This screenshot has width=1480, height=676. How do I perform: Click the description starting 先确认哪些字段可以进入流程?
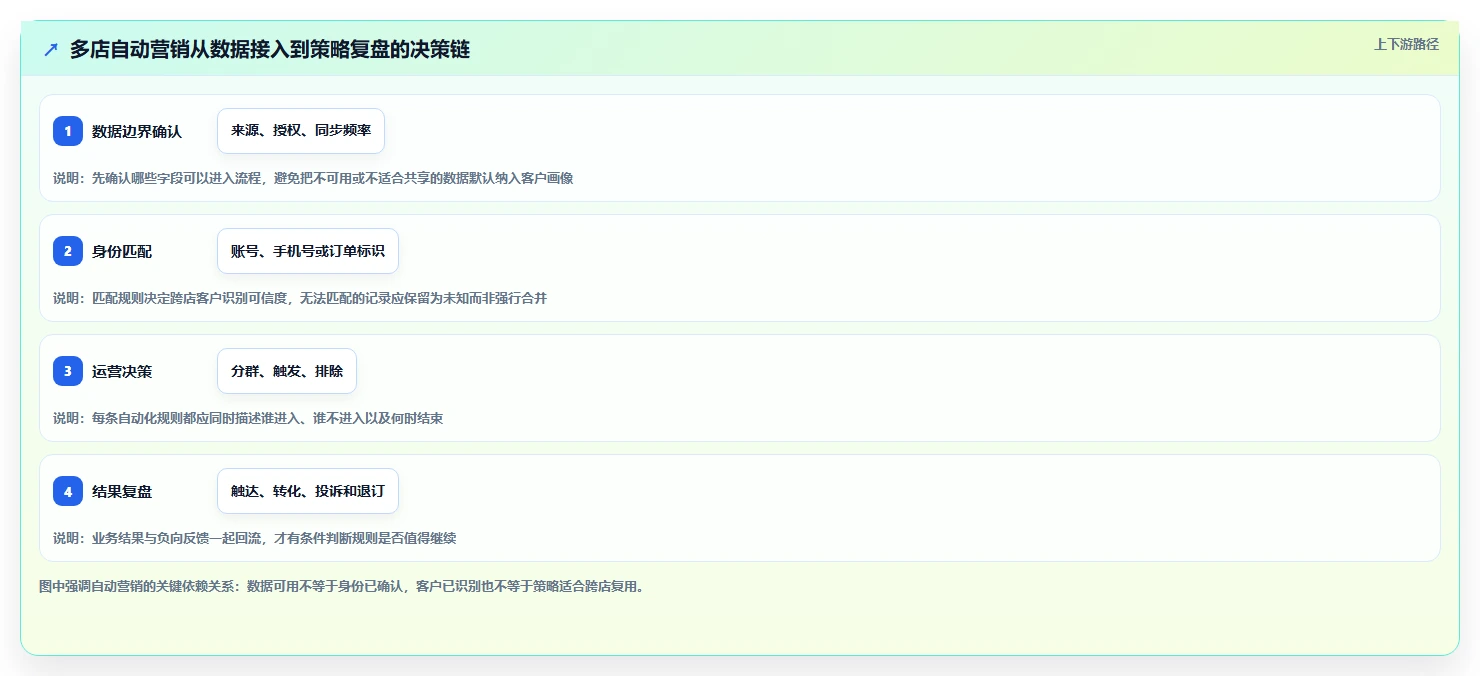click(x=313, y=178)
